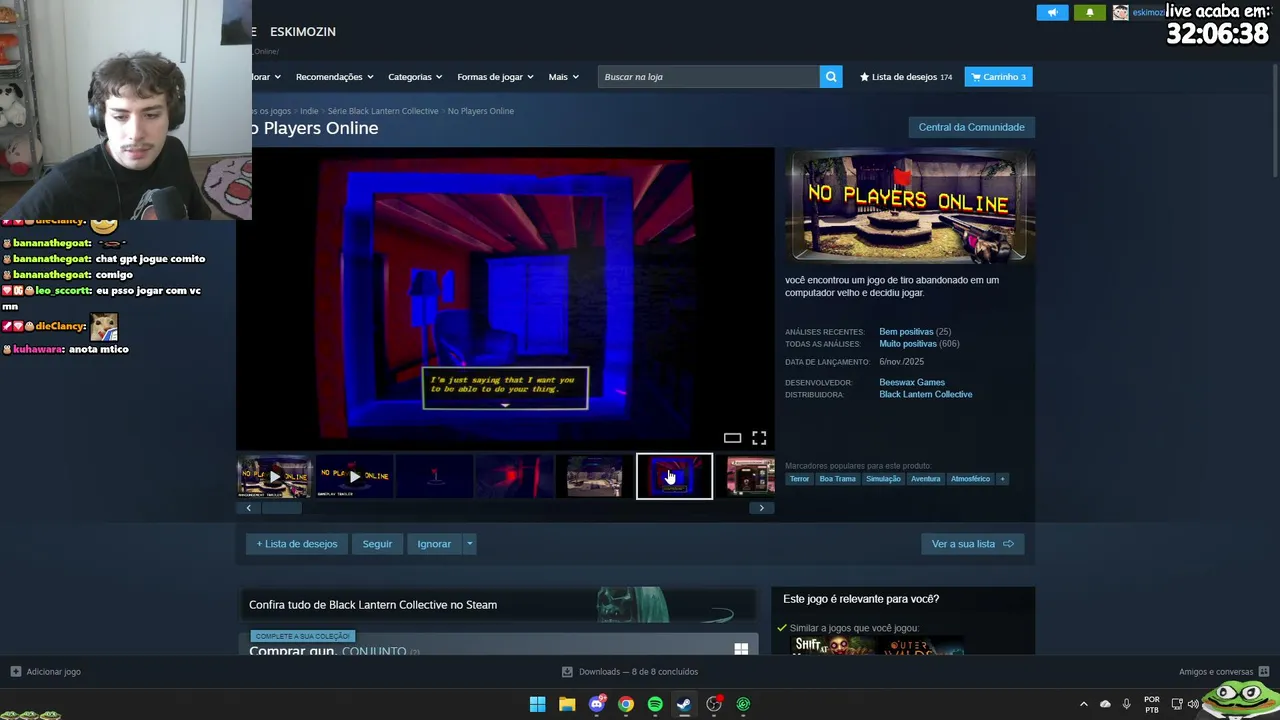The height and width of the screenshot is (720, 1280).
Task: Open the Steam announcements megaphone button
Action: [x=1052, y=12]
